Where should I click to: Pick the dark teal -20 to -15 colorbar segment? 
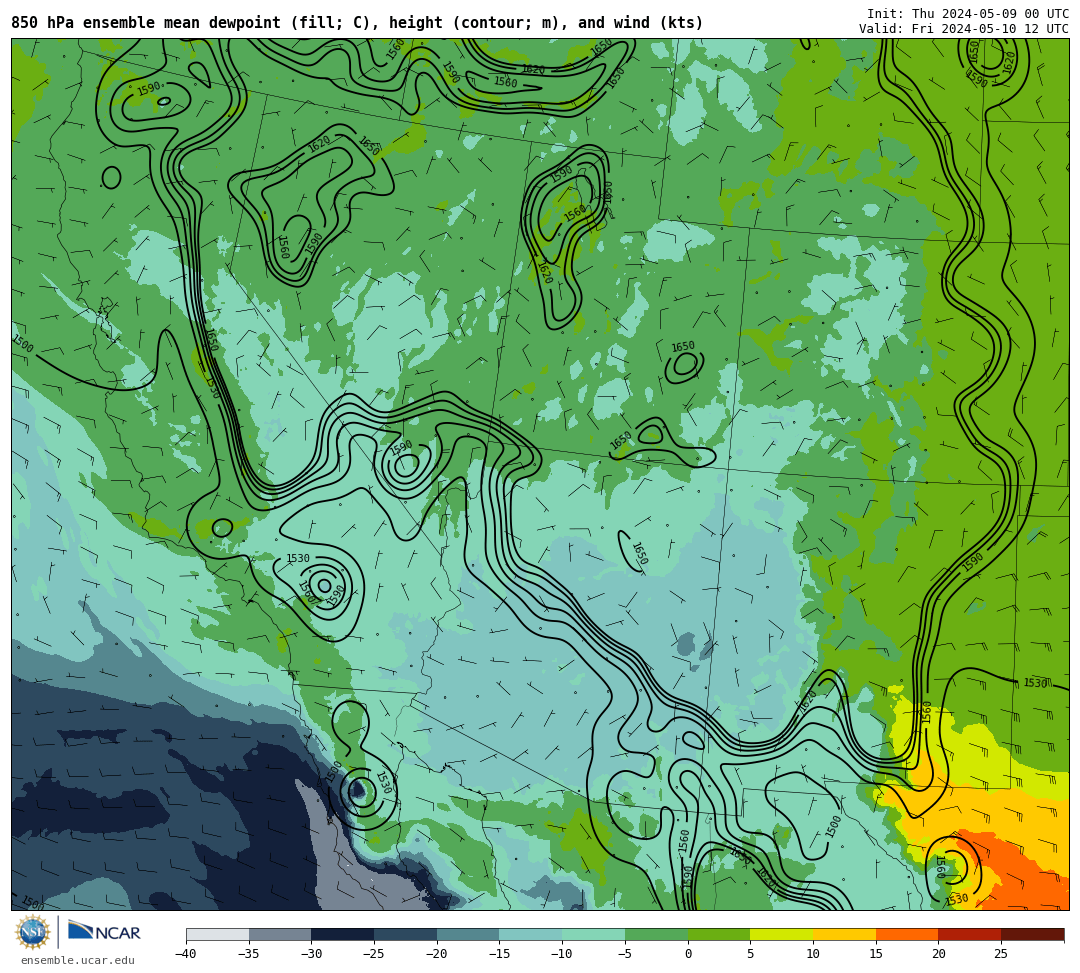pos(468,934)
